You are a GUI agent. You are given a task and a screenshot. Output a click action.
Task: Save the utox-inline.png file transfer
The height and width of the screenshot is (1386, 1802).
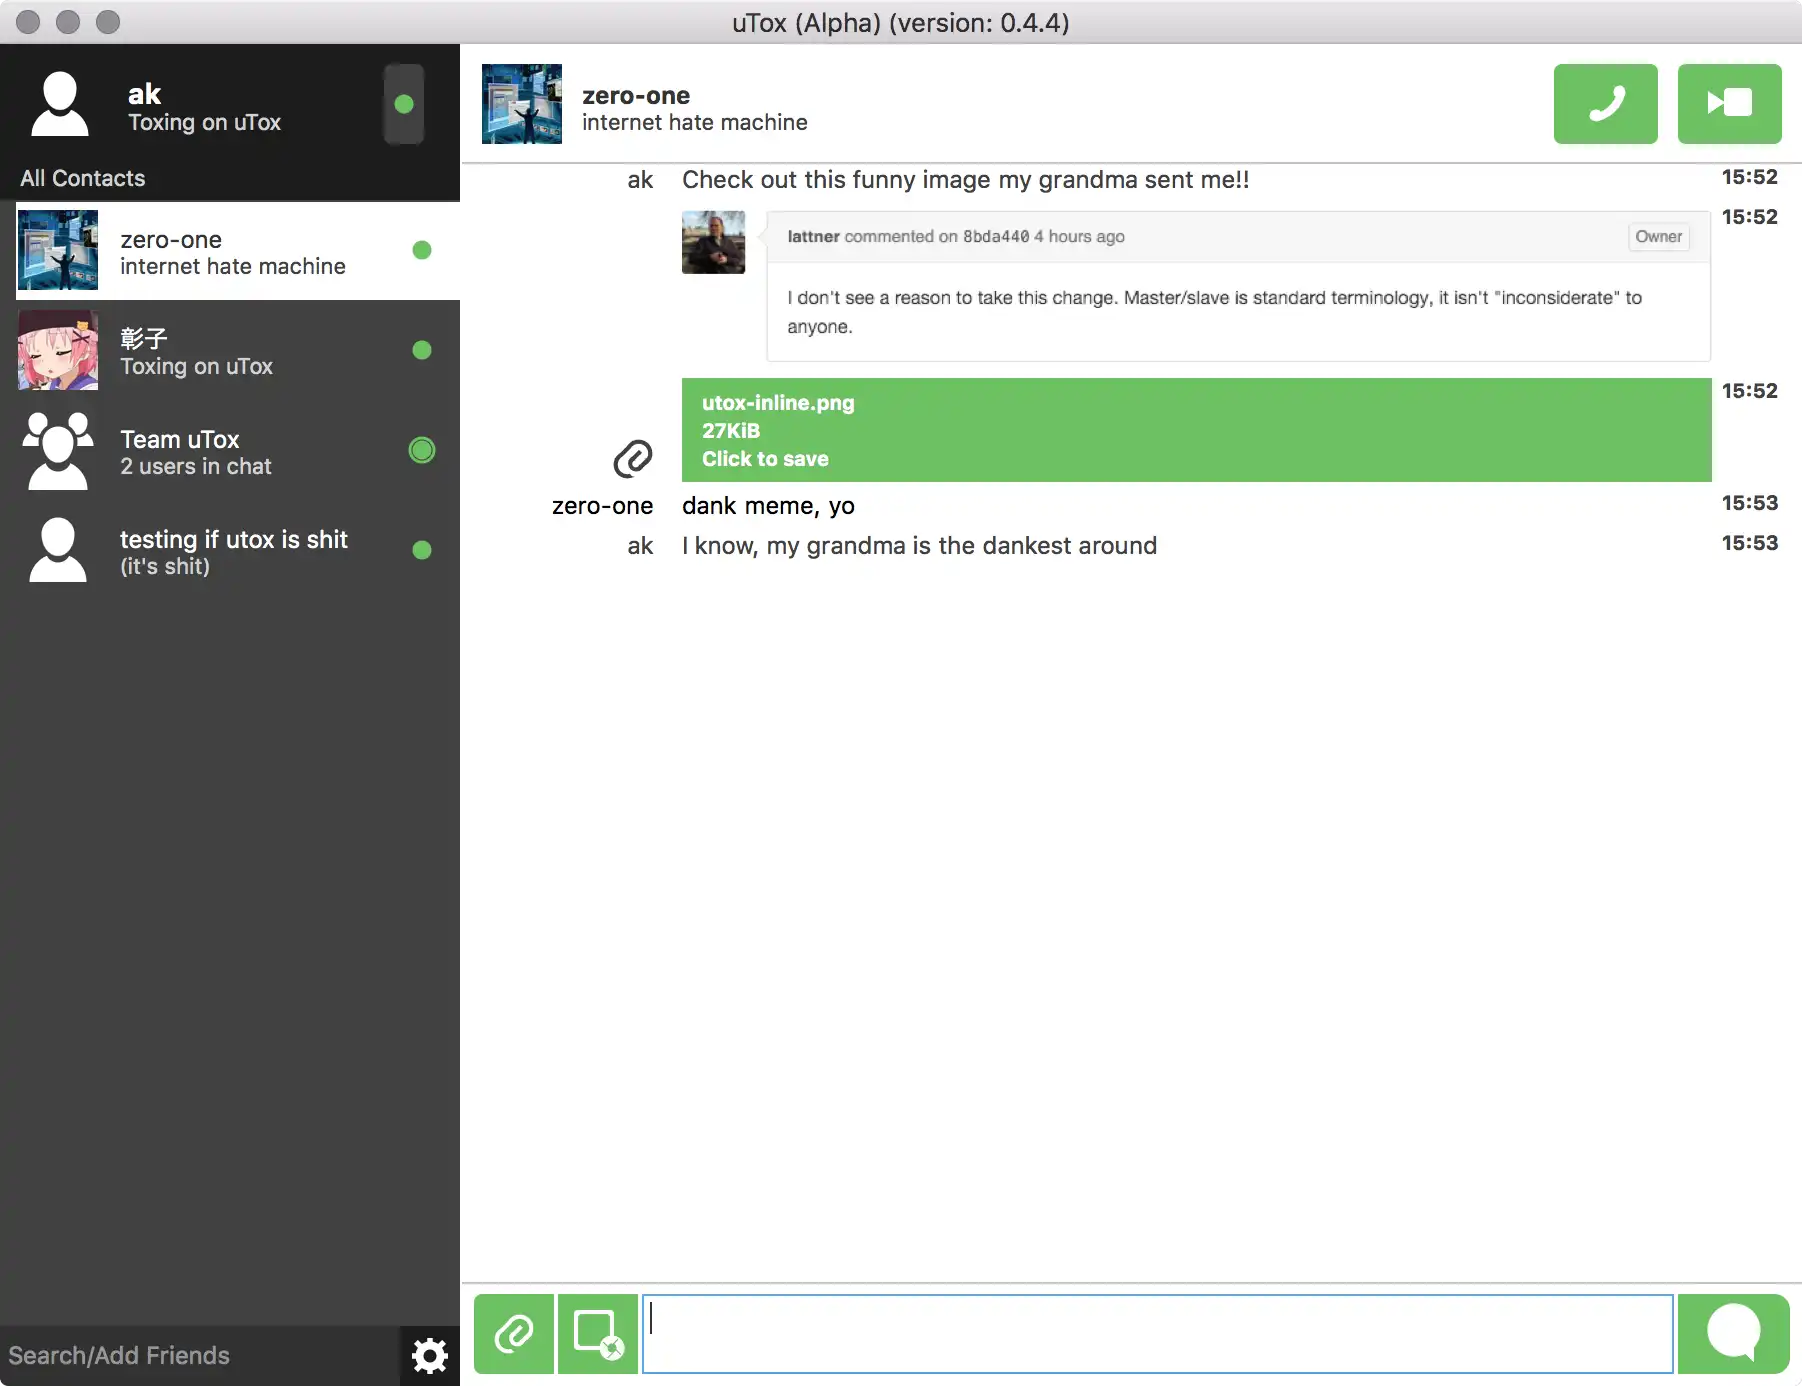point(1197,430)
